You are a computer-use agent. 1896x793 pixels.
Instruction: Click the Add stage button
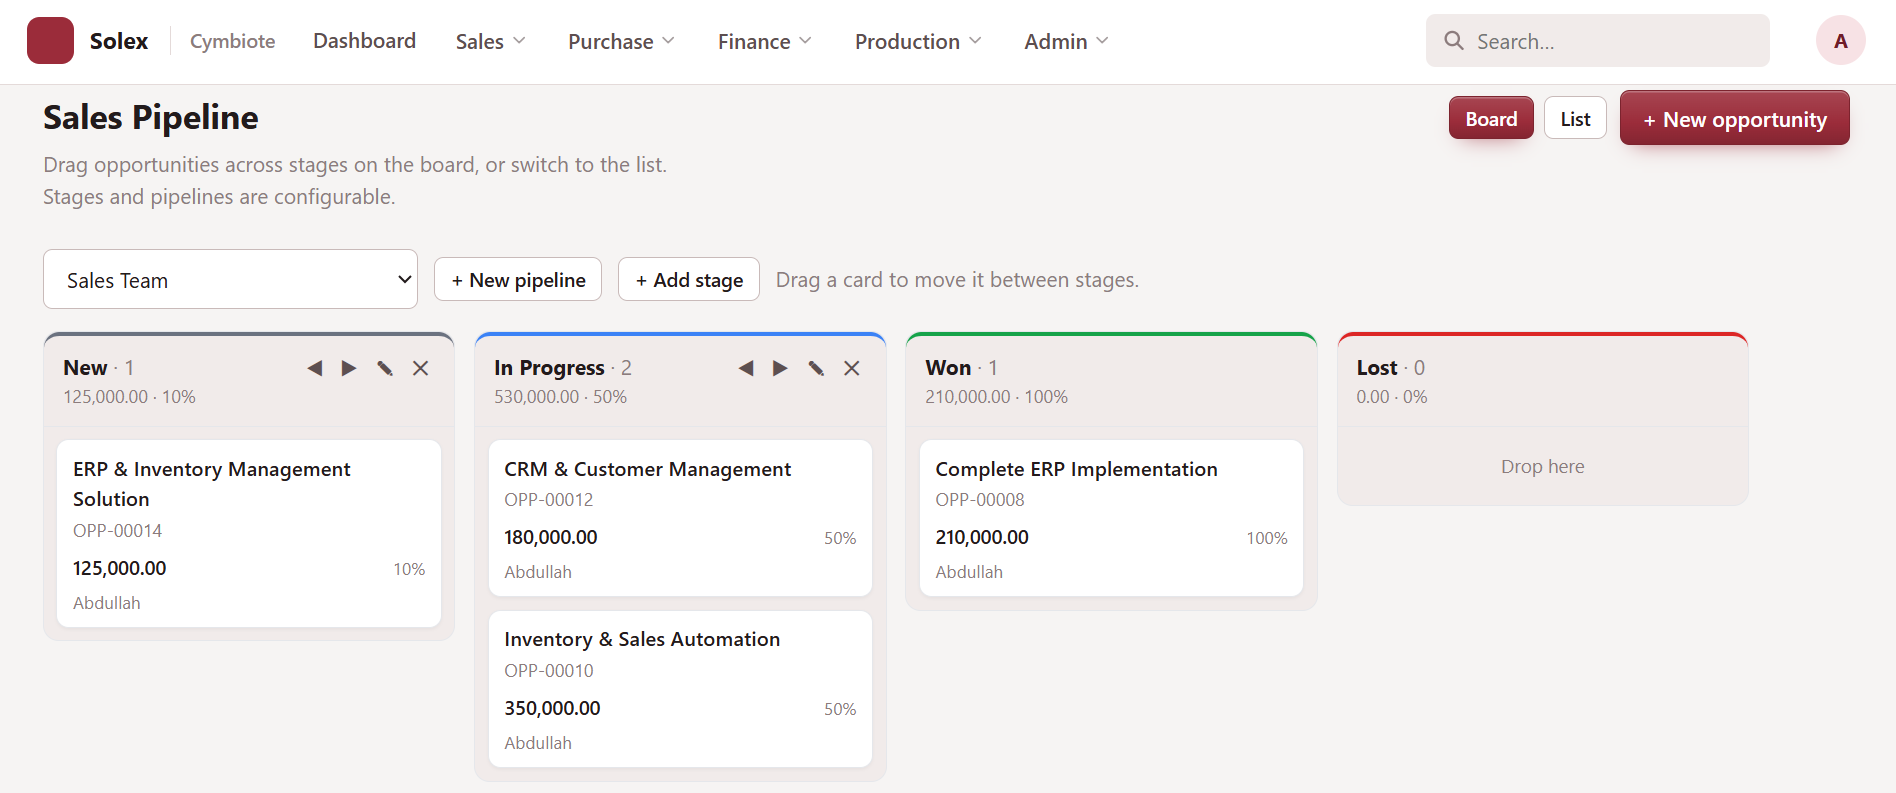(689, 279)
